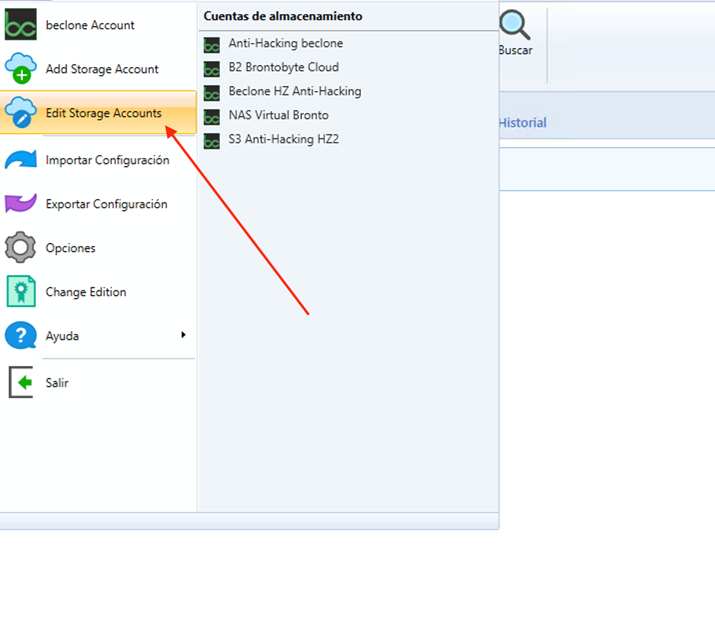Click the beclone Account logo icon
Viewport: 715px width, 628px height.
click(21, 25)
